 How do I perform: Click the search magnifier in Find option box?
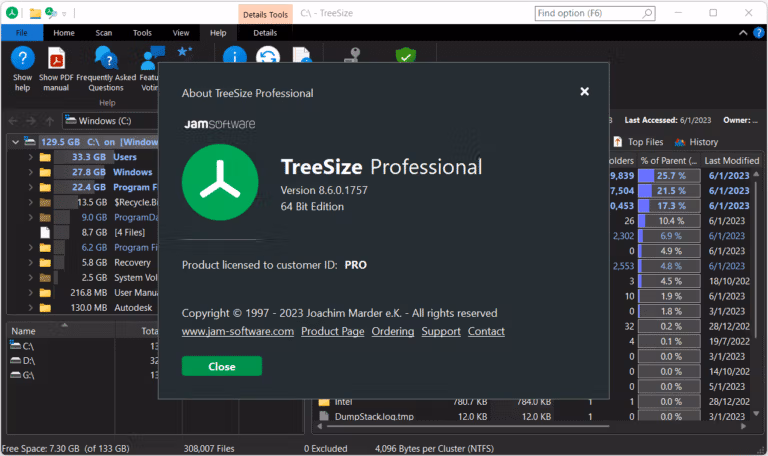point(647,13)
